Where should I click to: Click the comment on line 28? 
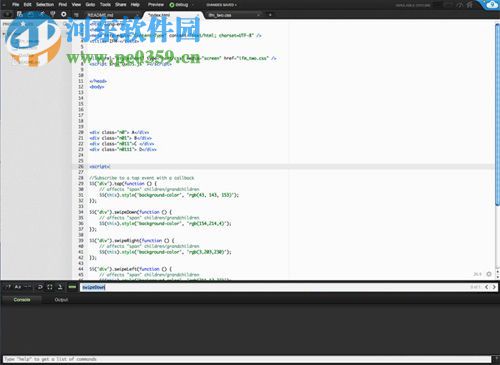pyautogui.click(x=142, y=178)
